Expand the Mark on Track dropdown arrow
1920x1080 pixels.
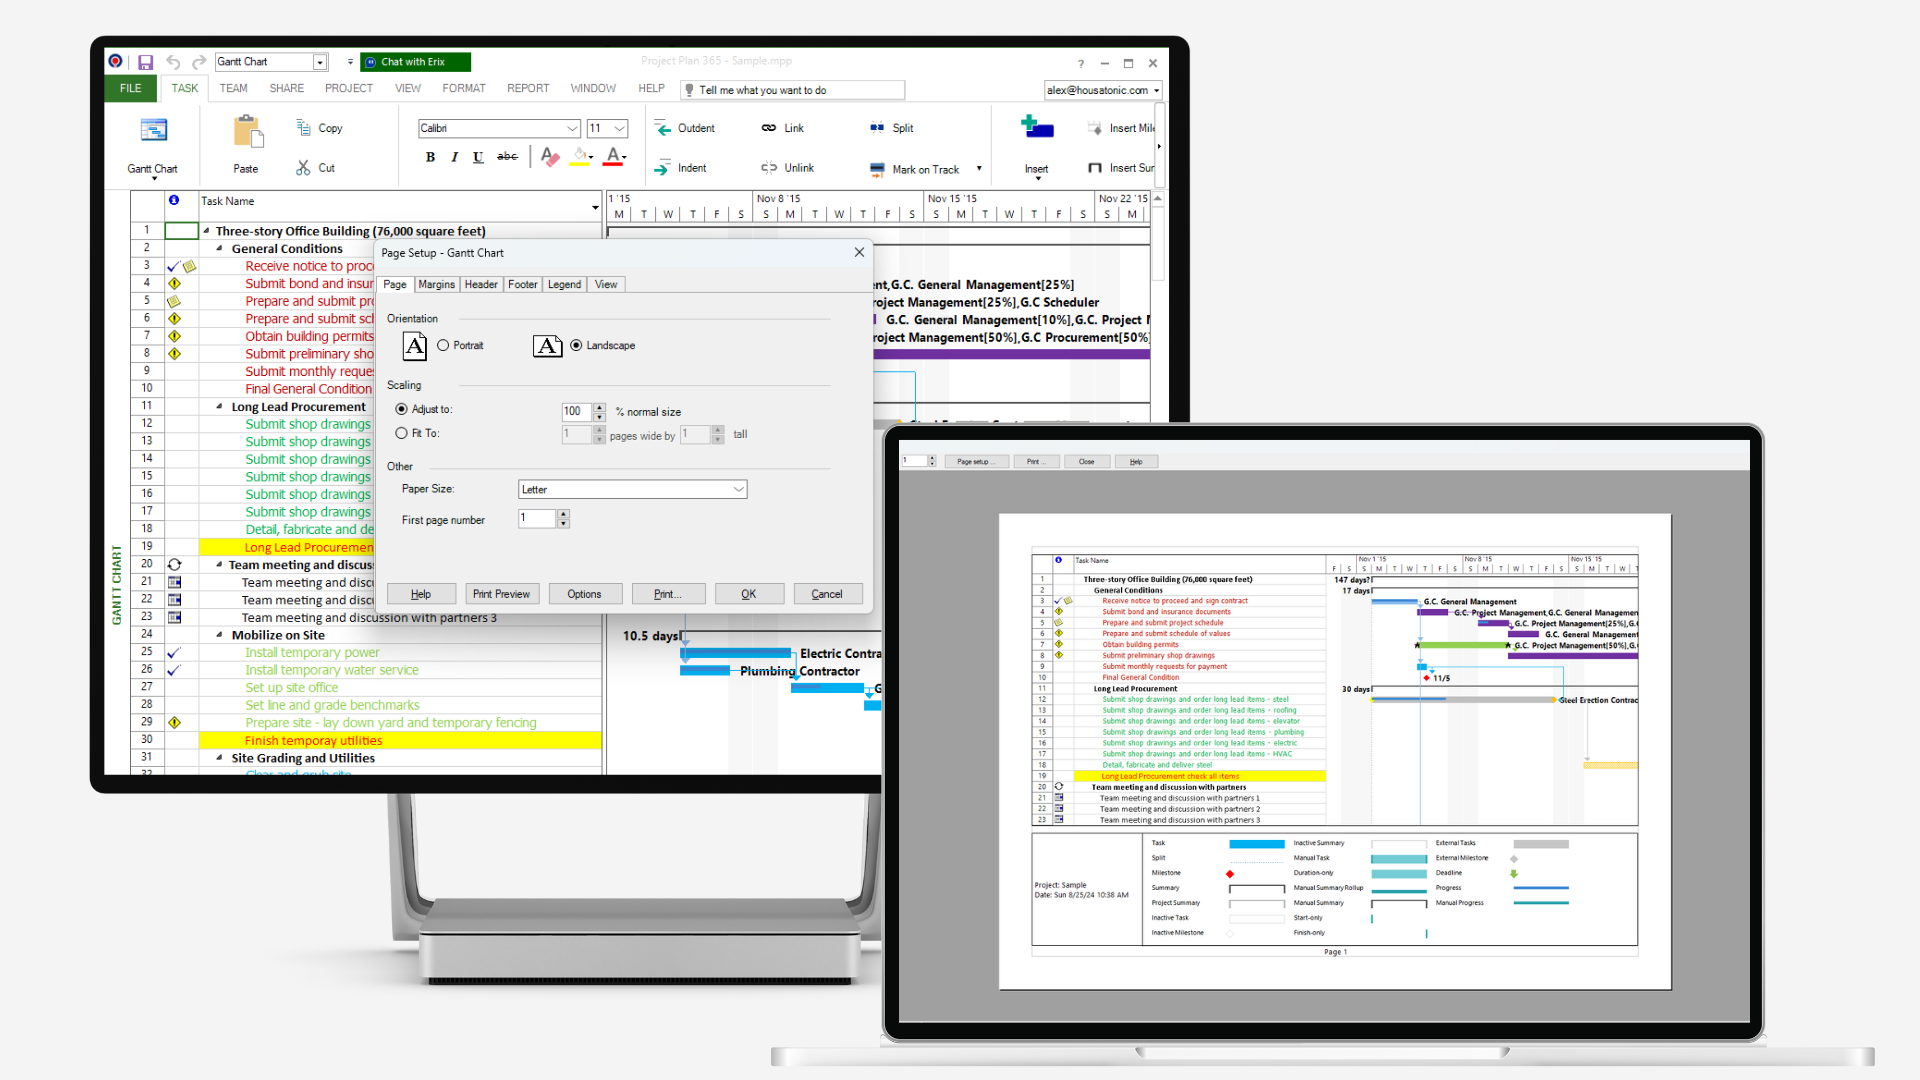click(x=979, y=169)
